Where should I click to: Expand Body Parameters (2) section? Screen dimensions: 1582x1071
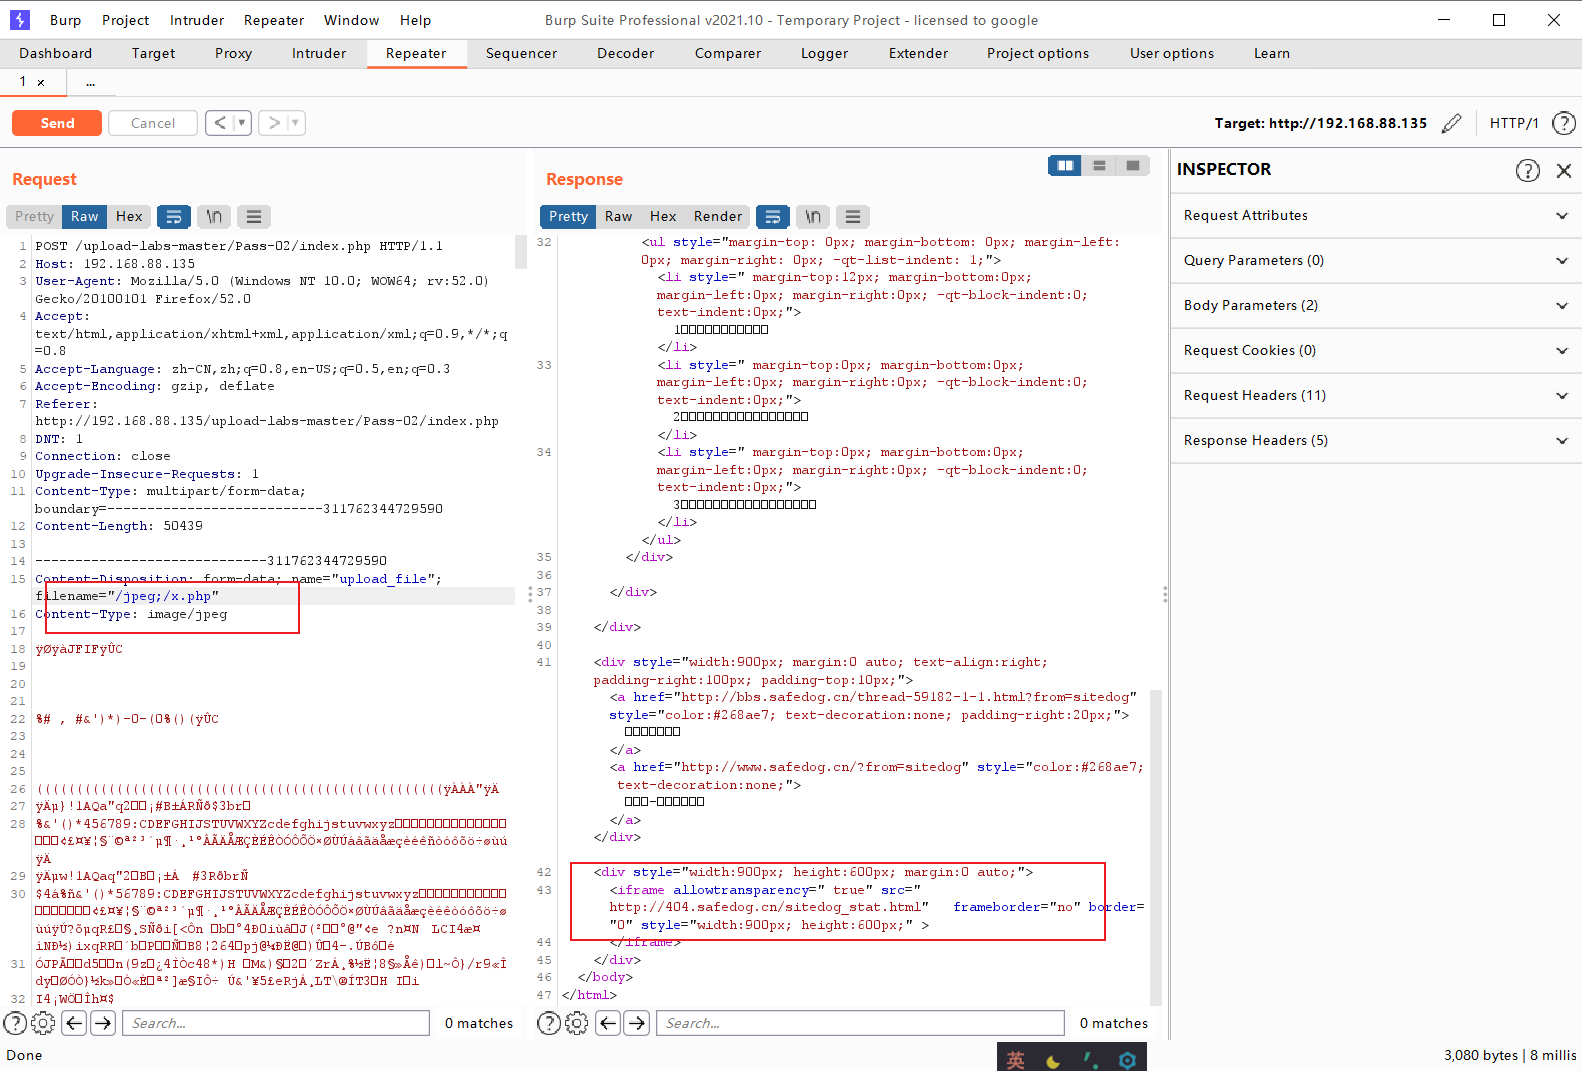[x=1376, y=306]
